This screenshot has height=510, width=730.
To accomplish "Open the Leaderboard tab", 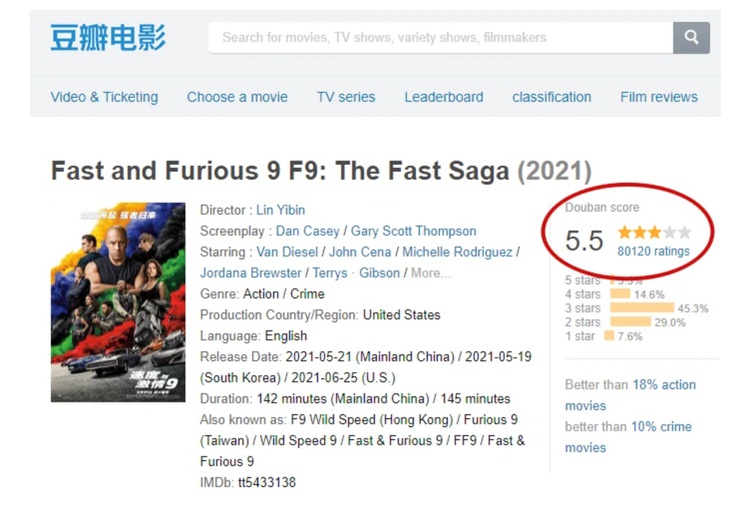I will click(x=443, y=97).
